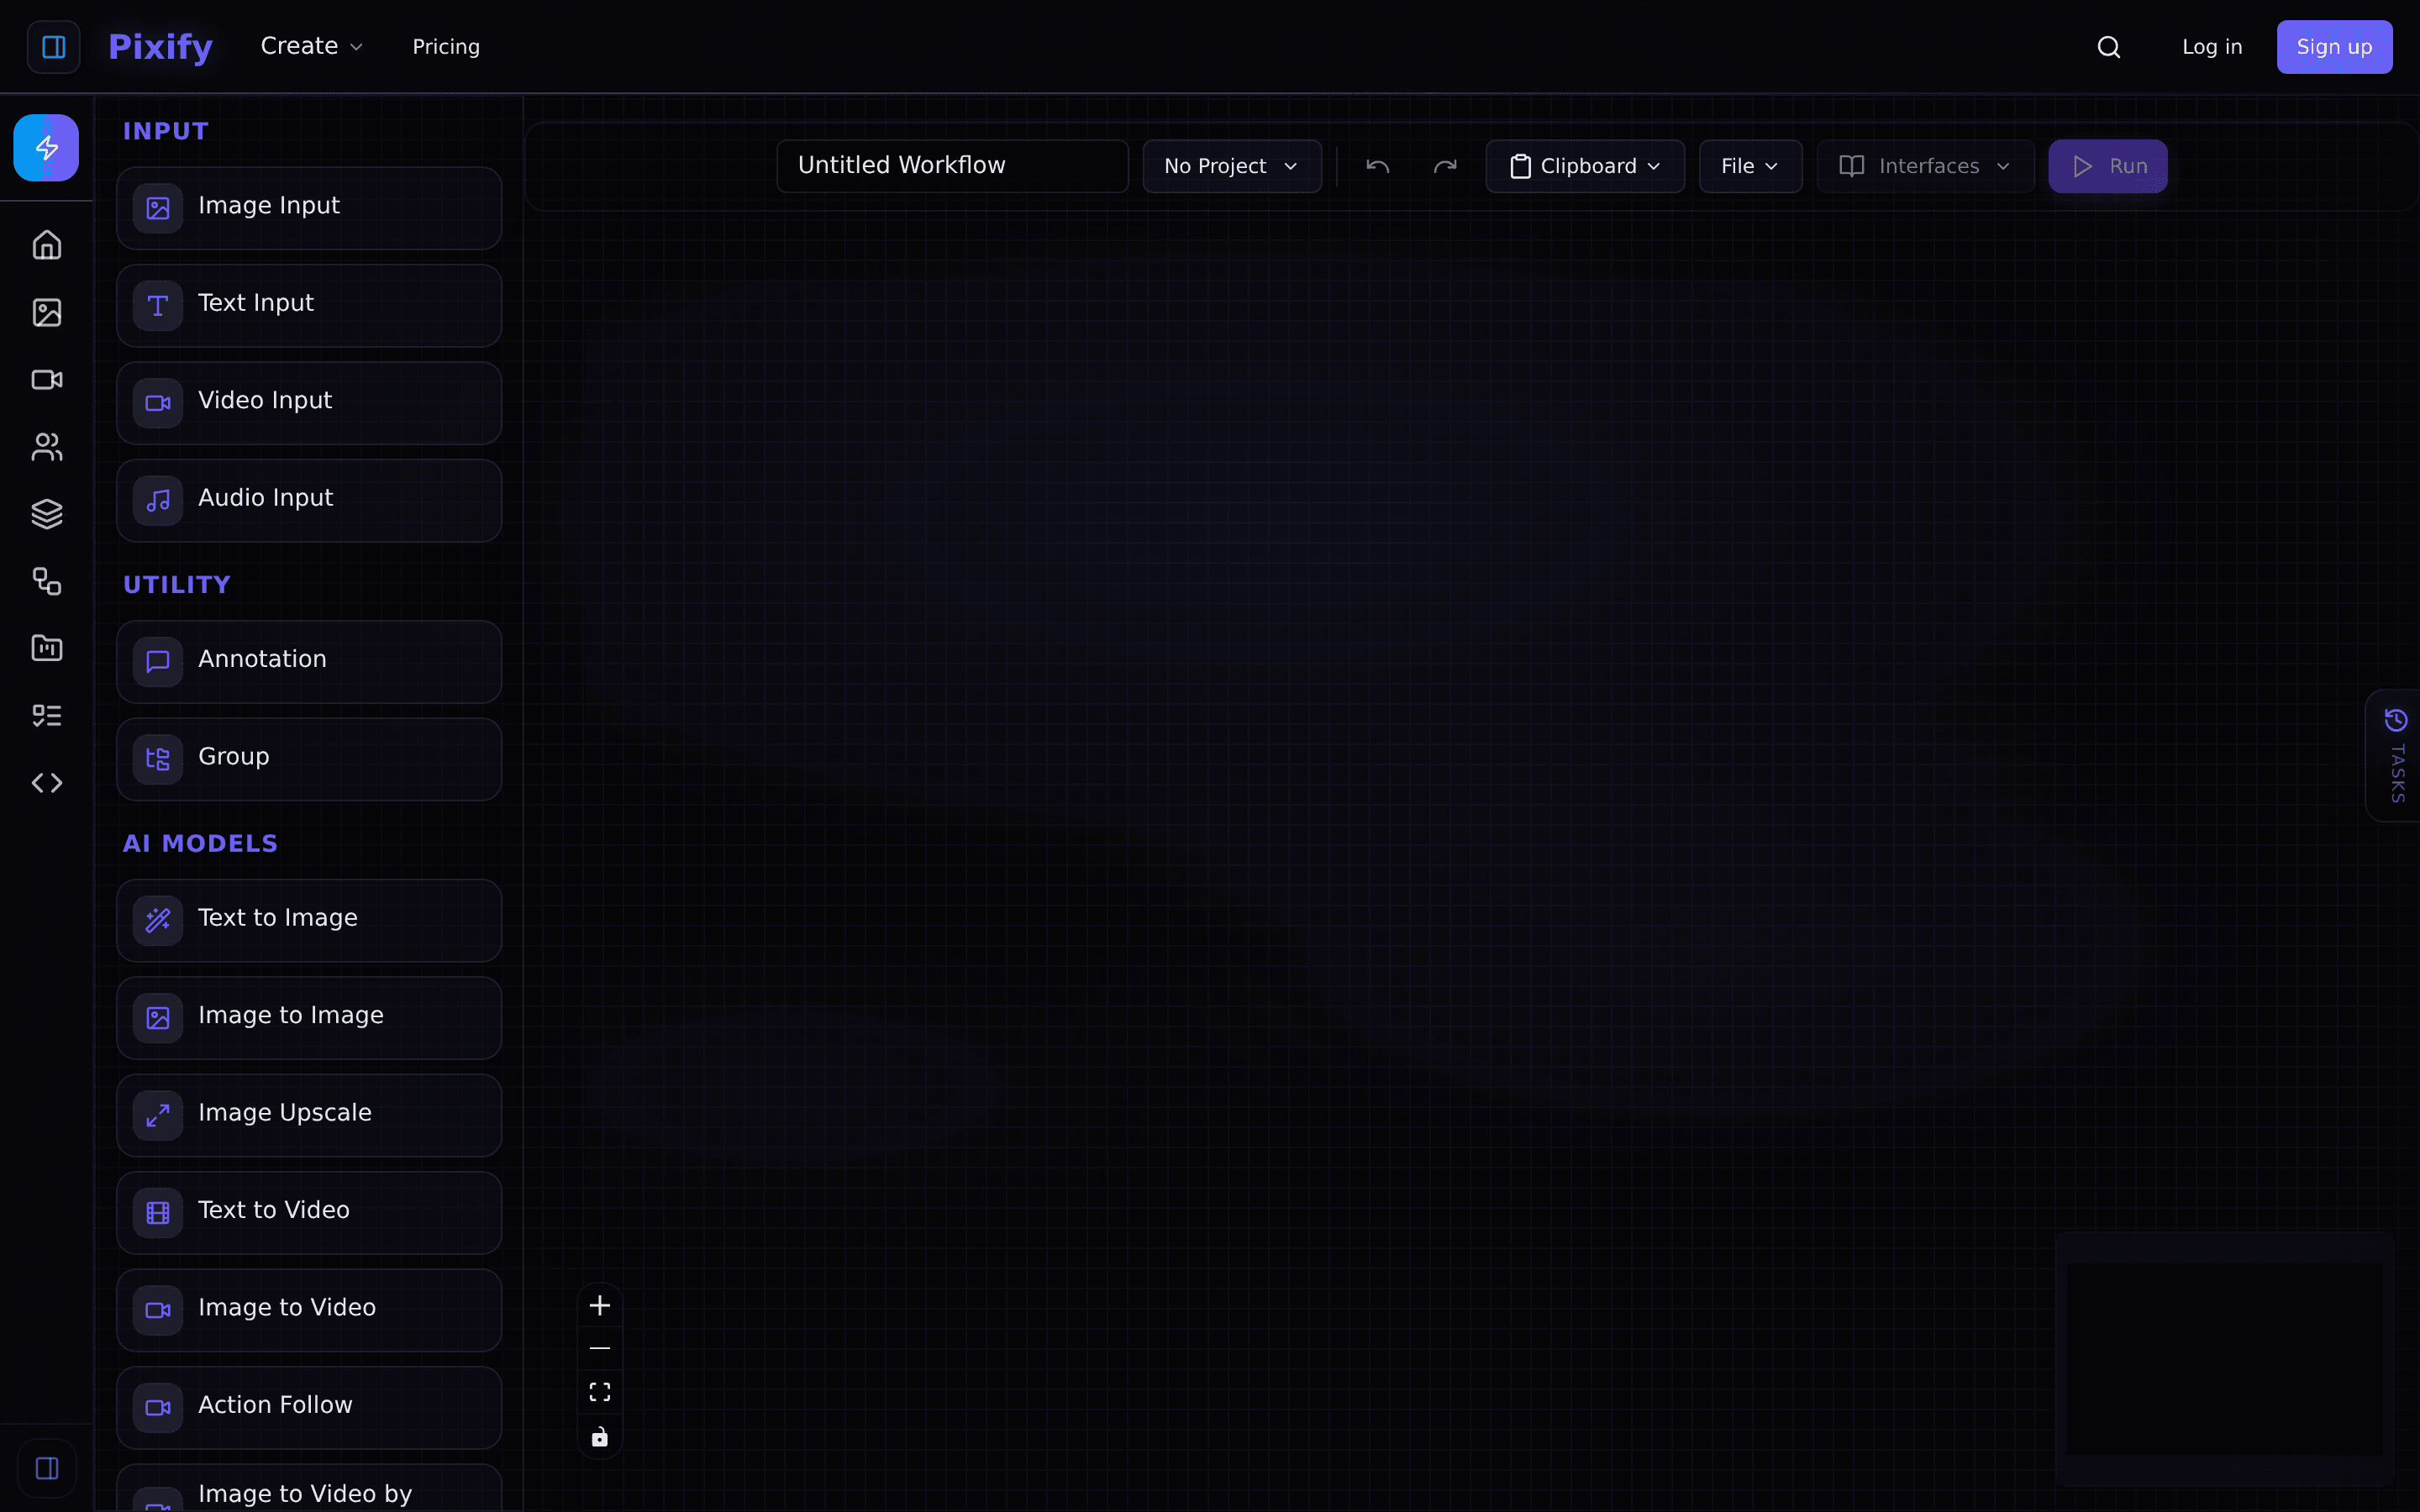Expand the No Project dropdown
Viewport: 2420px width, 1512px height.
(x=1232, y=166)
